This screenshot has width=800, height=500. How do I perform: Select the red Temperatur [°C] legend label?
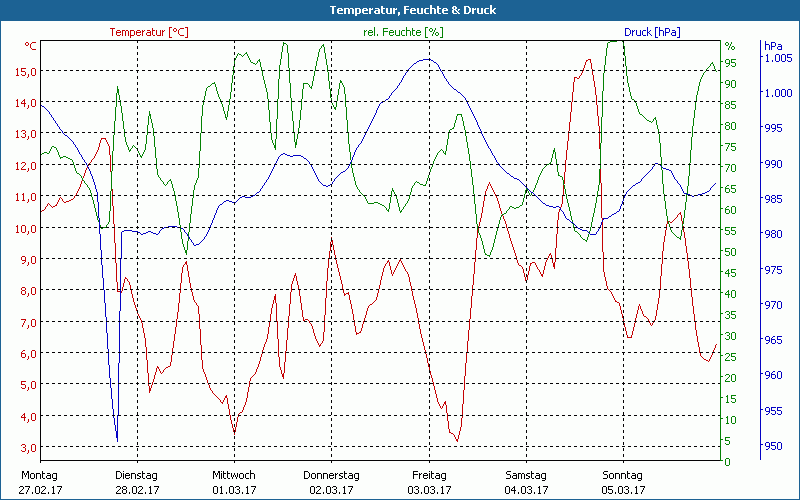tap(149, 32)
